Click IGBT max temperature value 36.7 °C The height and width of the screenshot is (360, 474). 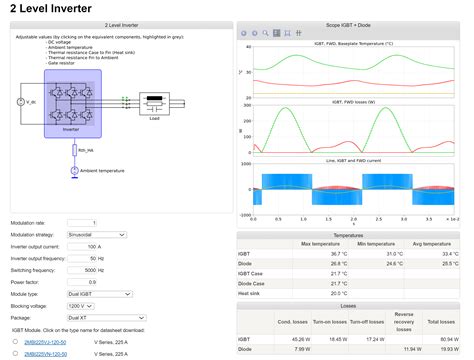pos(339,254)
